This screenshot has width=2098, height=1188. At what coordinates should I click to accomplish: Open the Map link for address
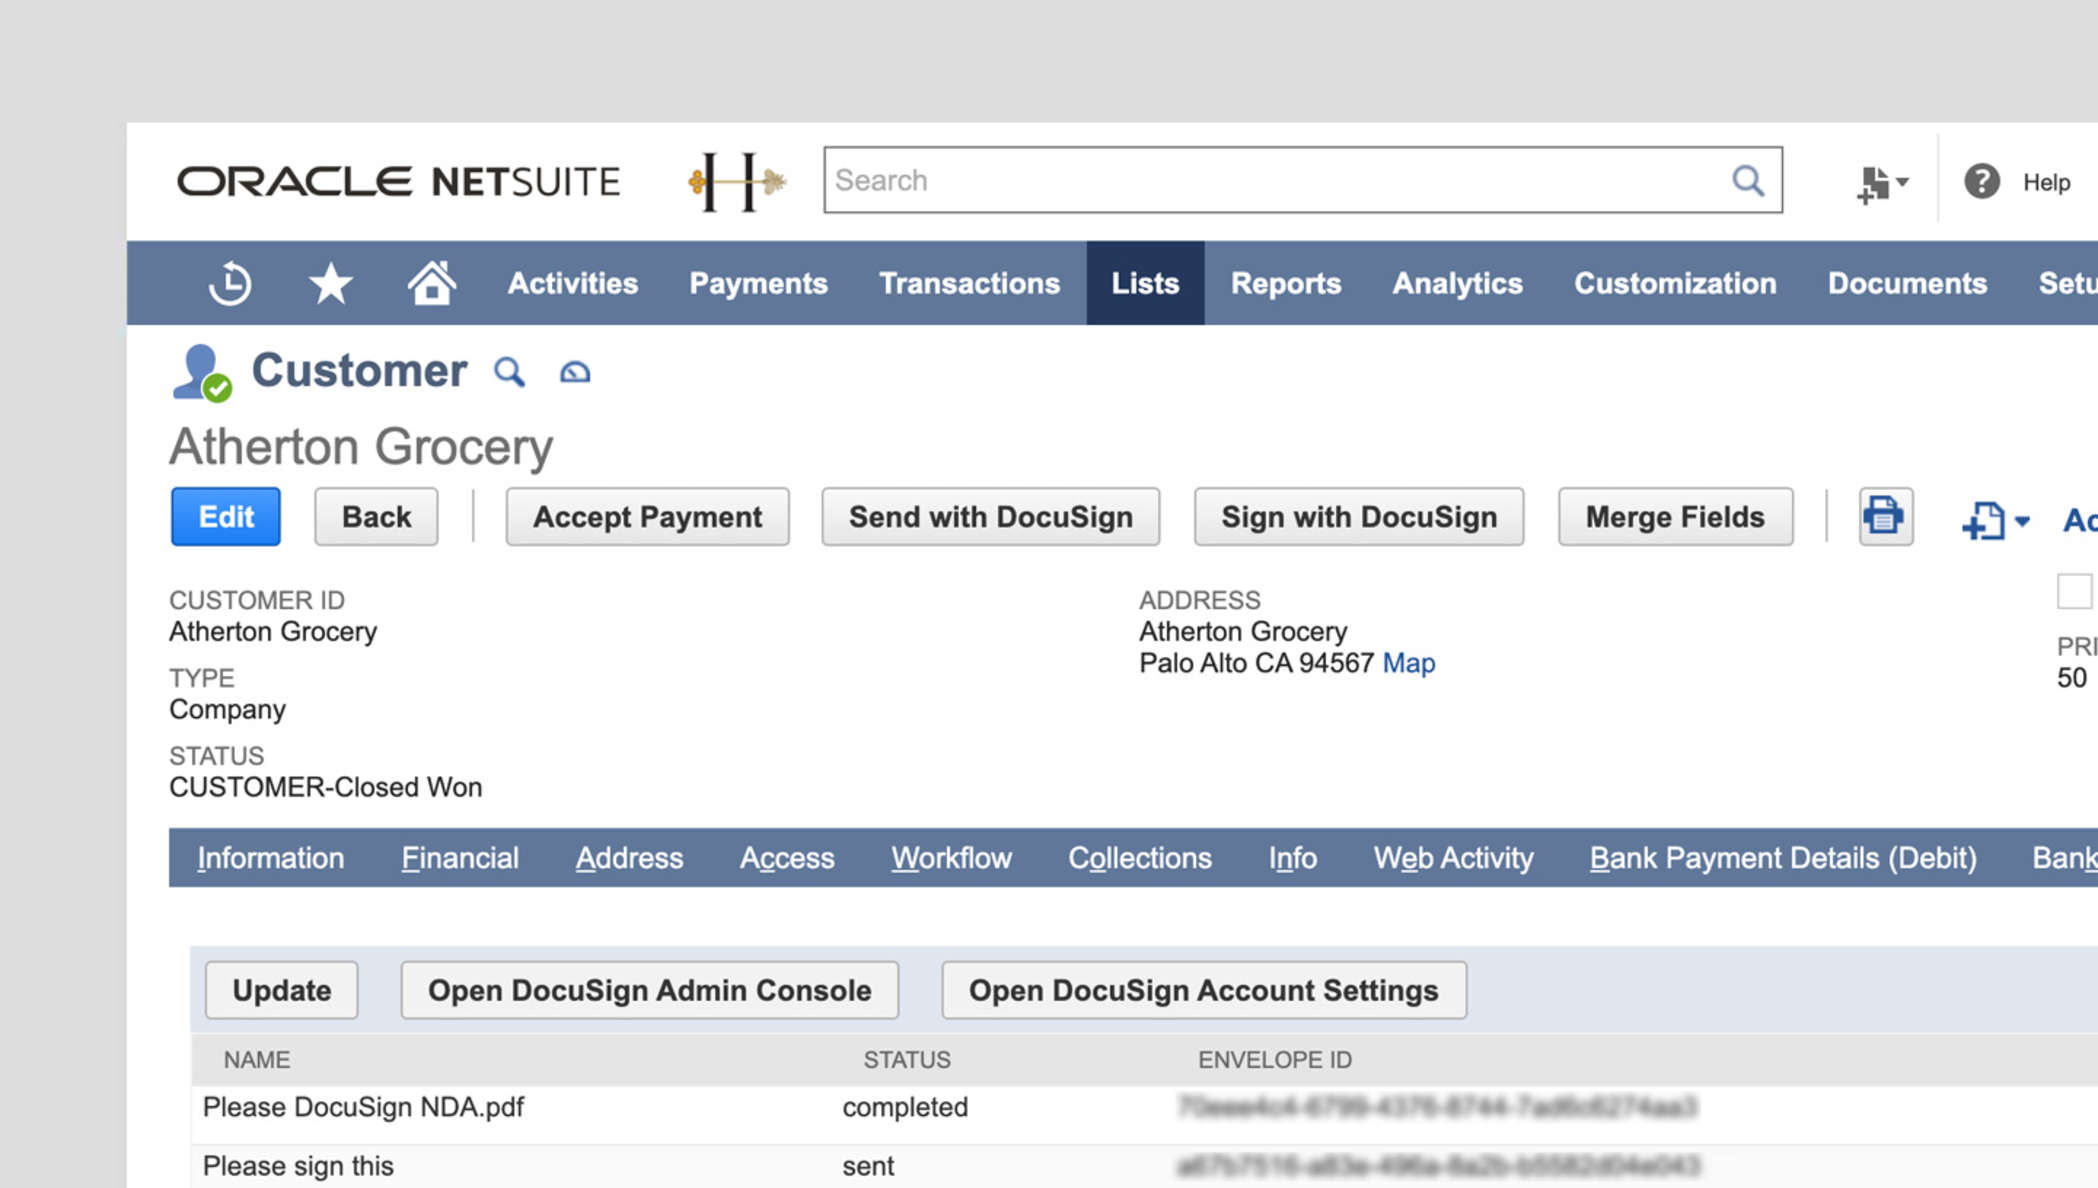pyautogui.click(x=1408, y=663)
